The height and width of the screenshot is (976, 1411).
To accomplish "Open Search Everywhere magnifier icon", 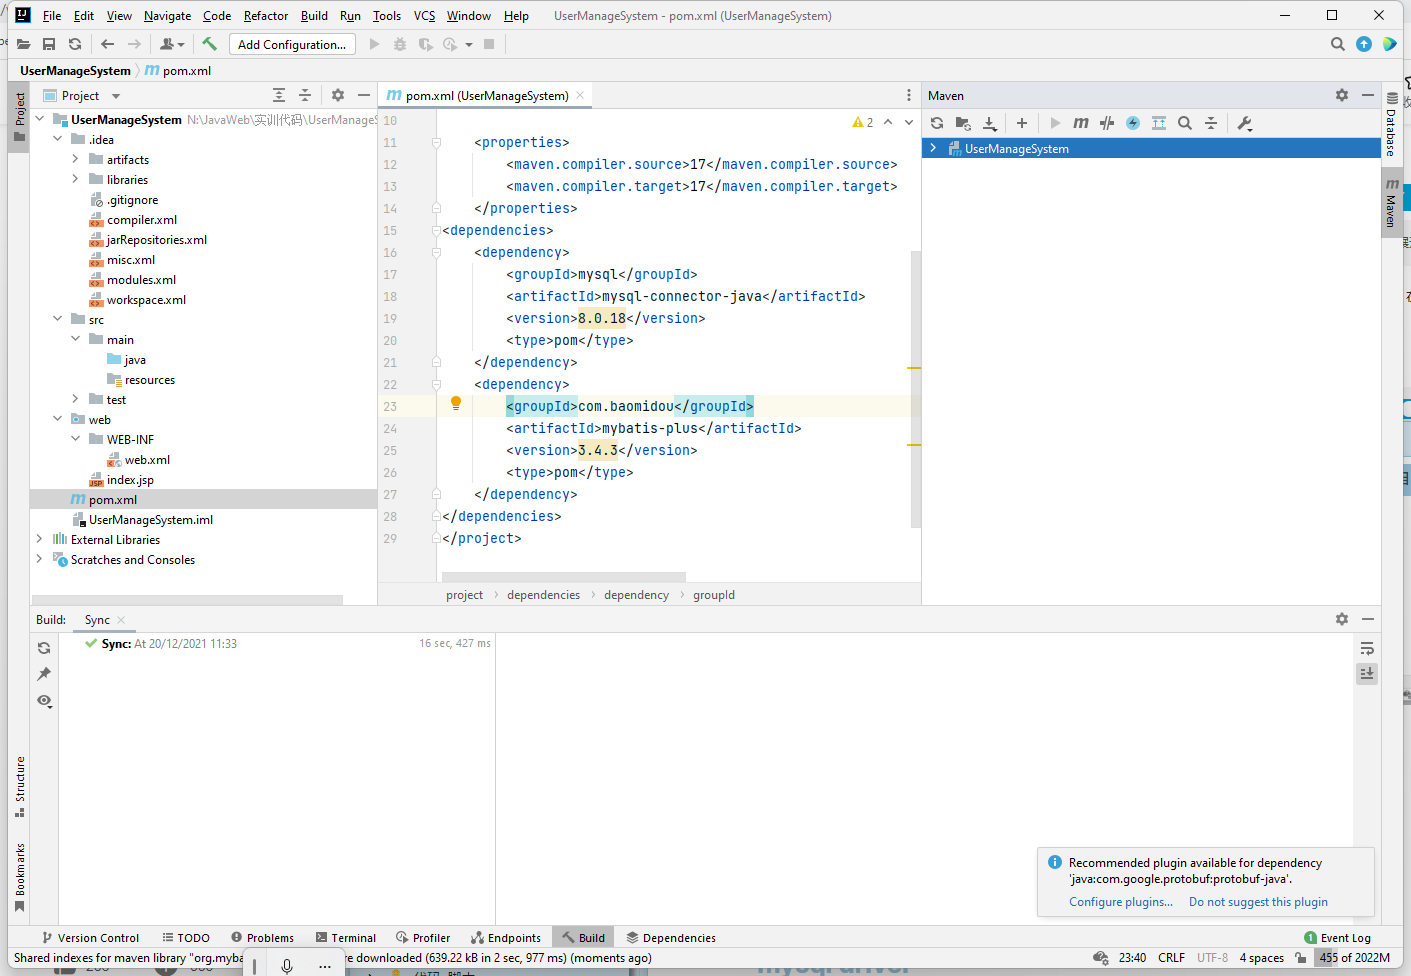I will coord(1338,44).
